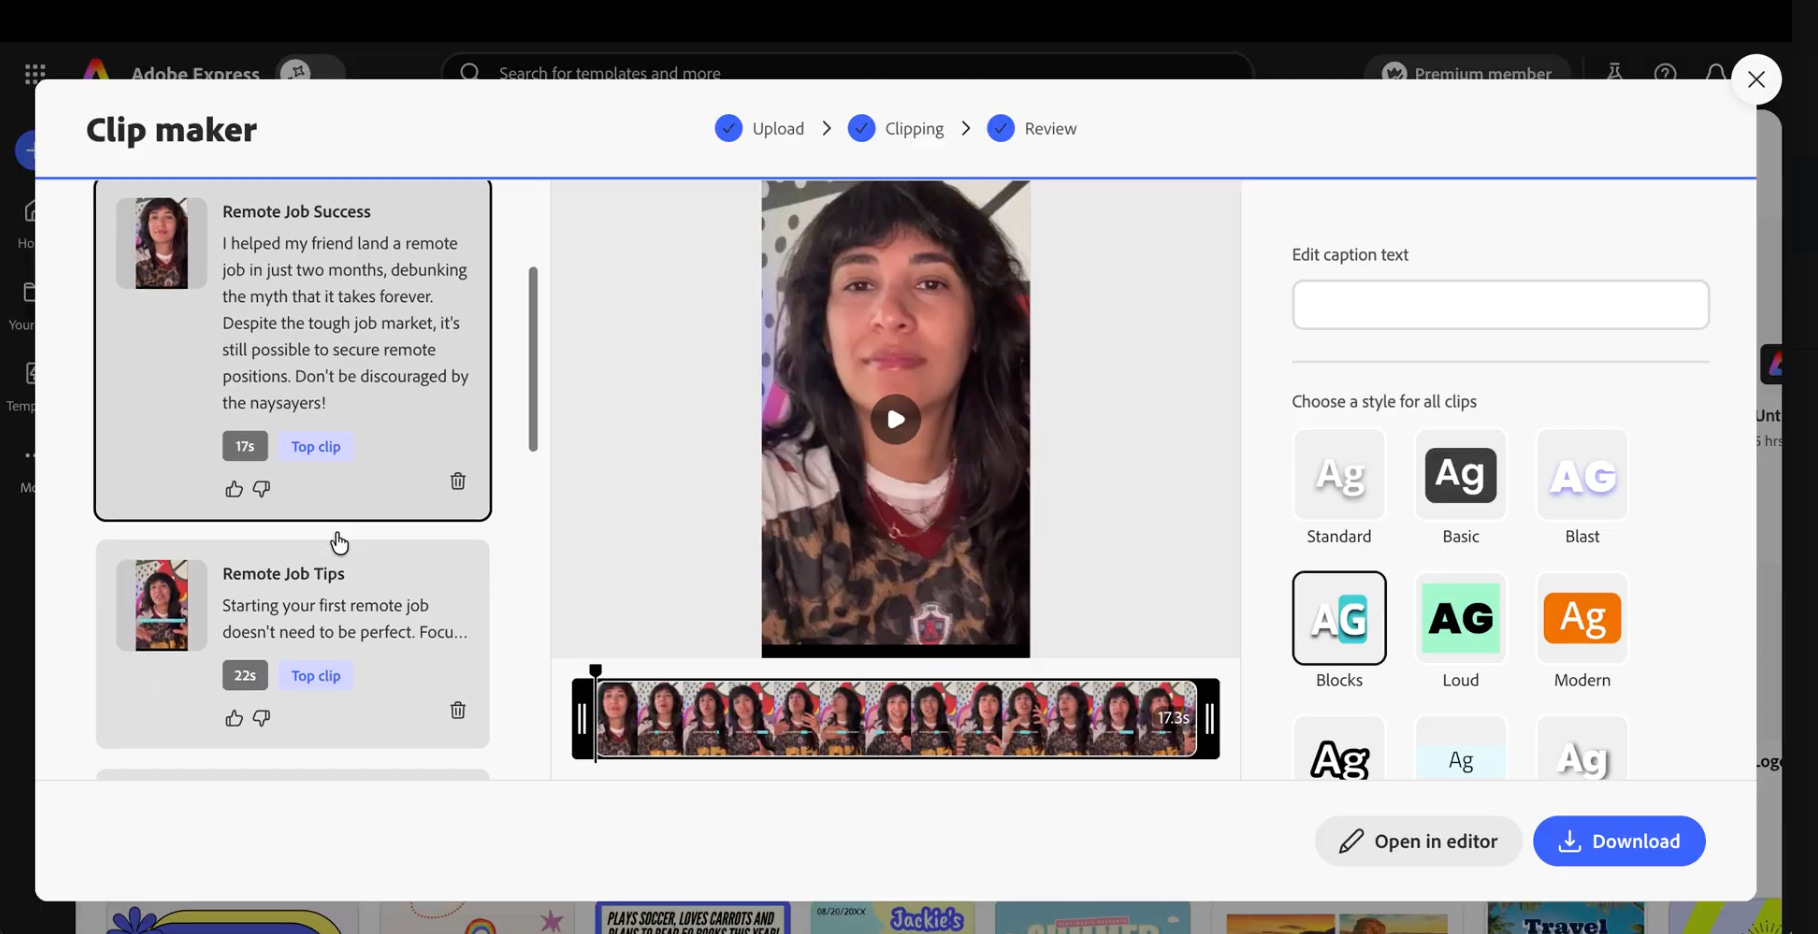Delete the Remote Job Success clip
1818x934 pixels.
tap(458, 481)
